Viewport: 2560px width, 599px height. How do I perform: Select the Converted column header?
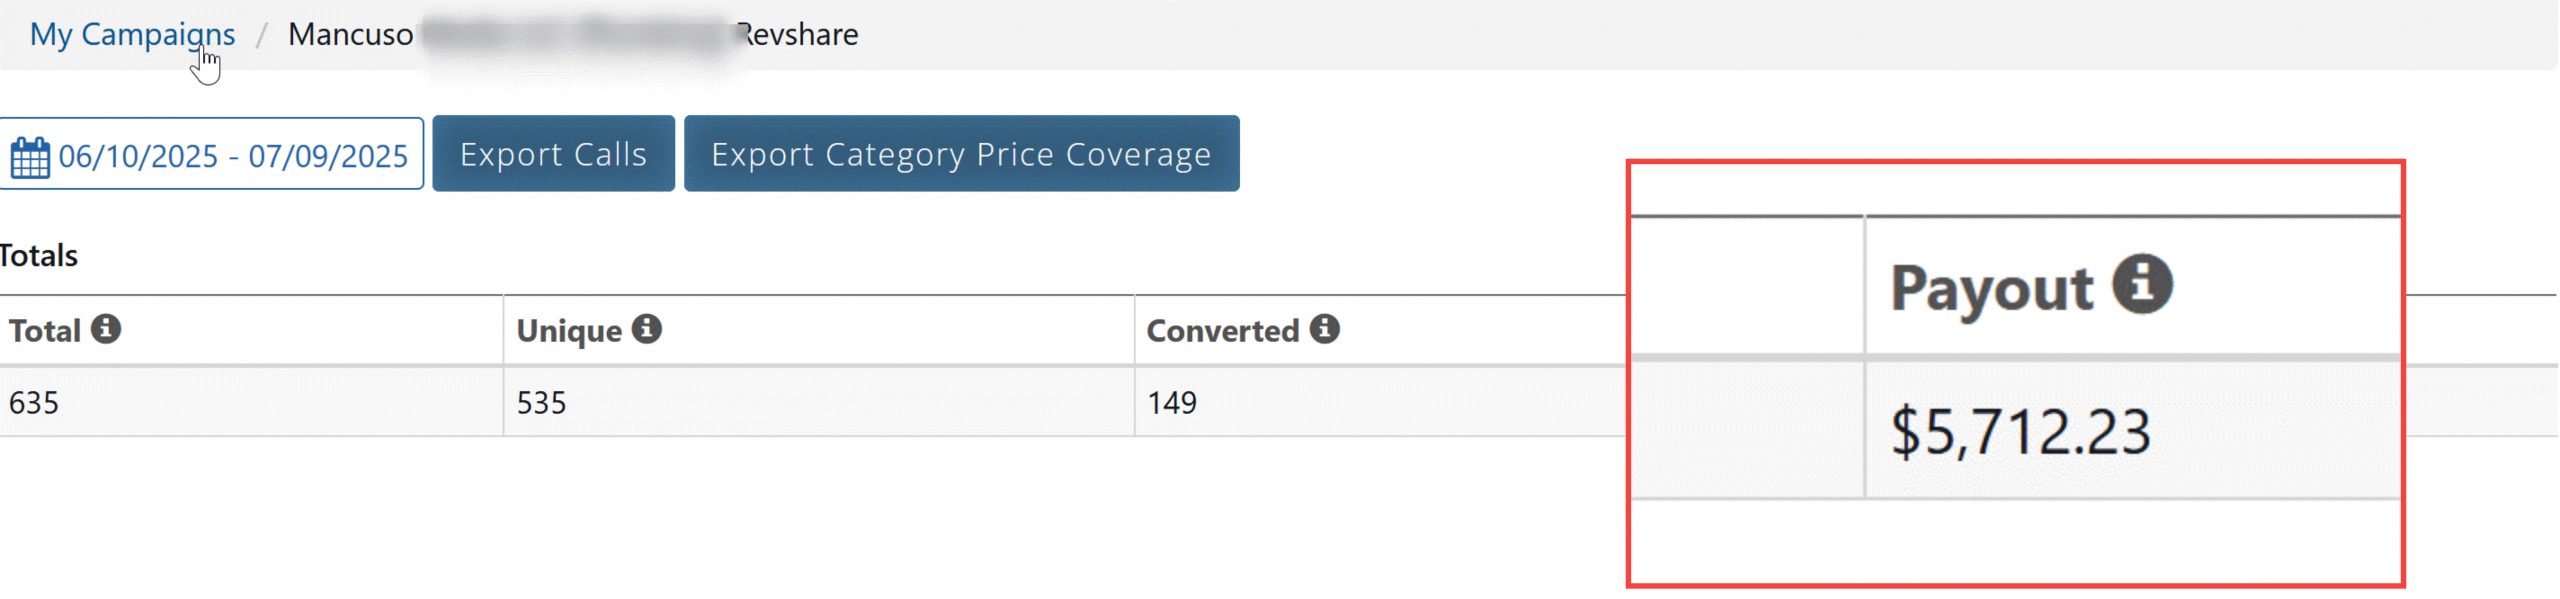[x=1222, y=331]
